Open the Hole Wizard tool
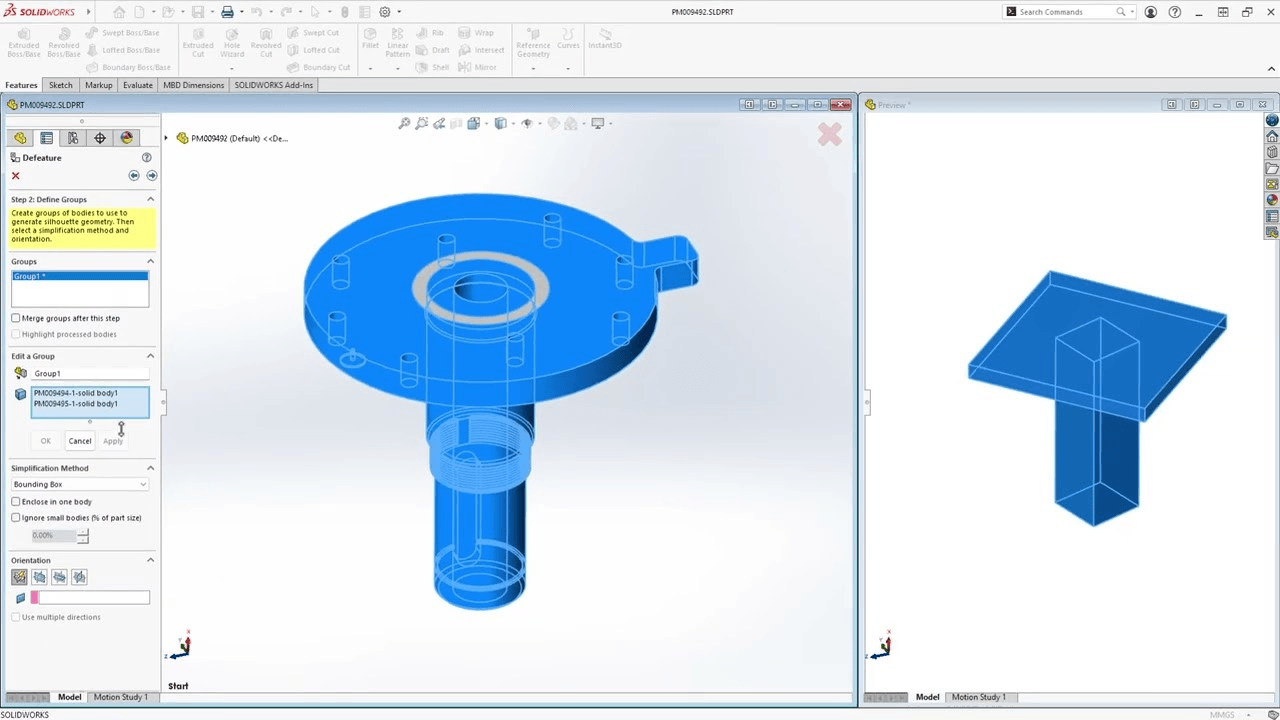The image size is (1280, 720). (x=232, y=45)
